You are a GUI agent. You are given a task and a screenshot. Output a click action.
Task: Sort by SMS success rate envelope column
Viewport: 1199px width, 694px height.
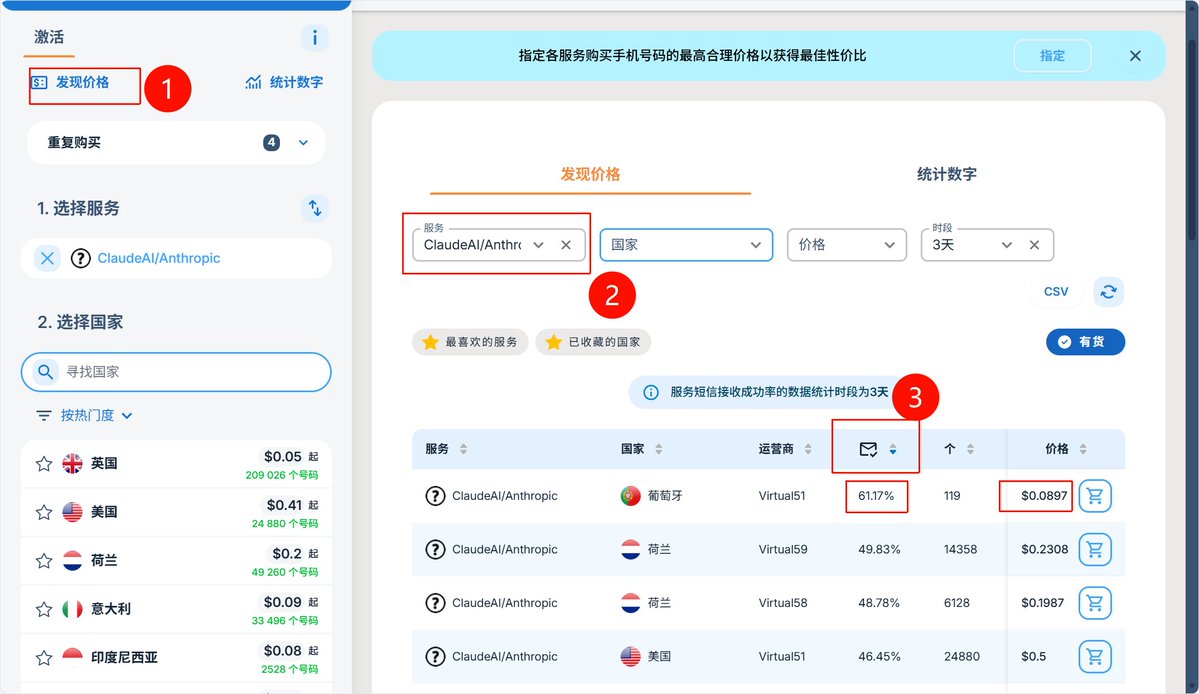point(877,449)
